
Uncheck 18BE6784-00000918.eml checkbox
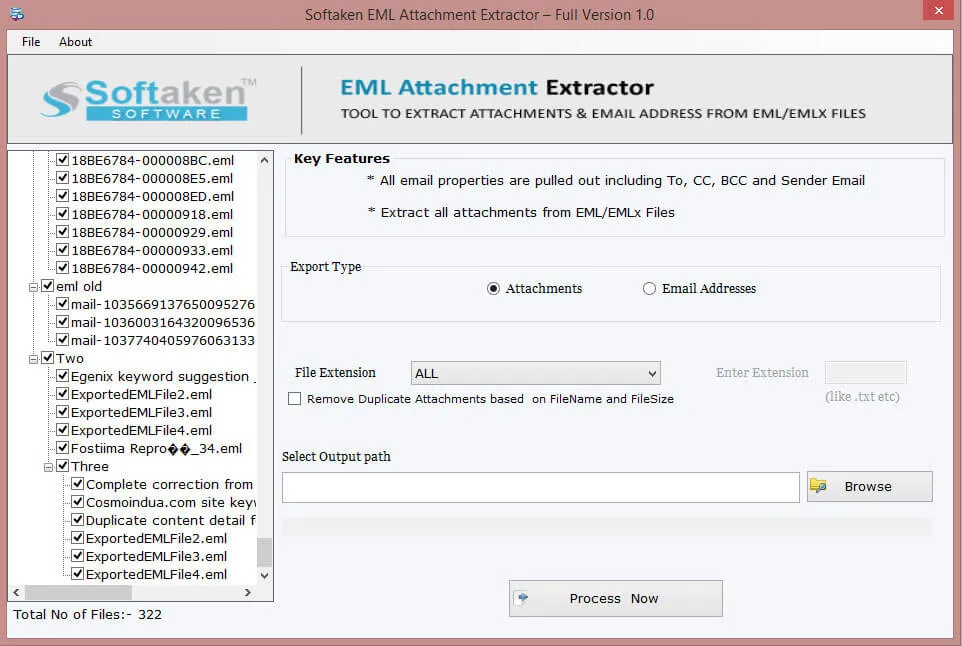63,213
